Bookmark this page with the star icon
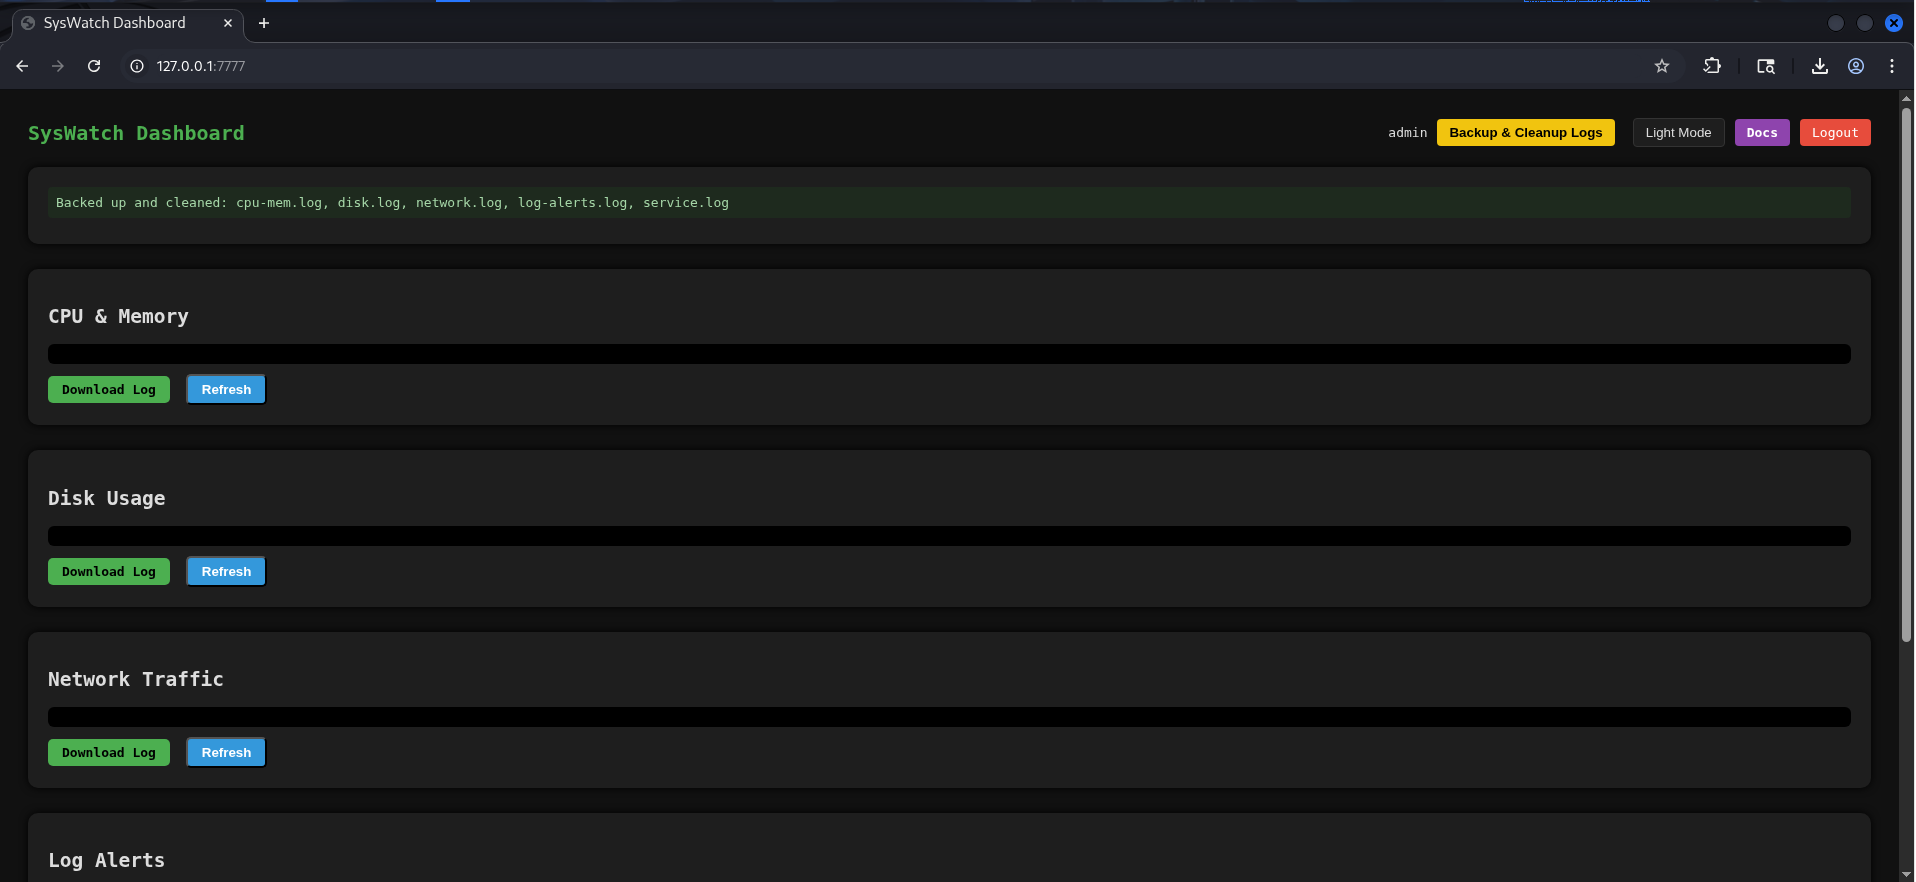This screenshot has width=1916, height=882. tap(1662, 66)
